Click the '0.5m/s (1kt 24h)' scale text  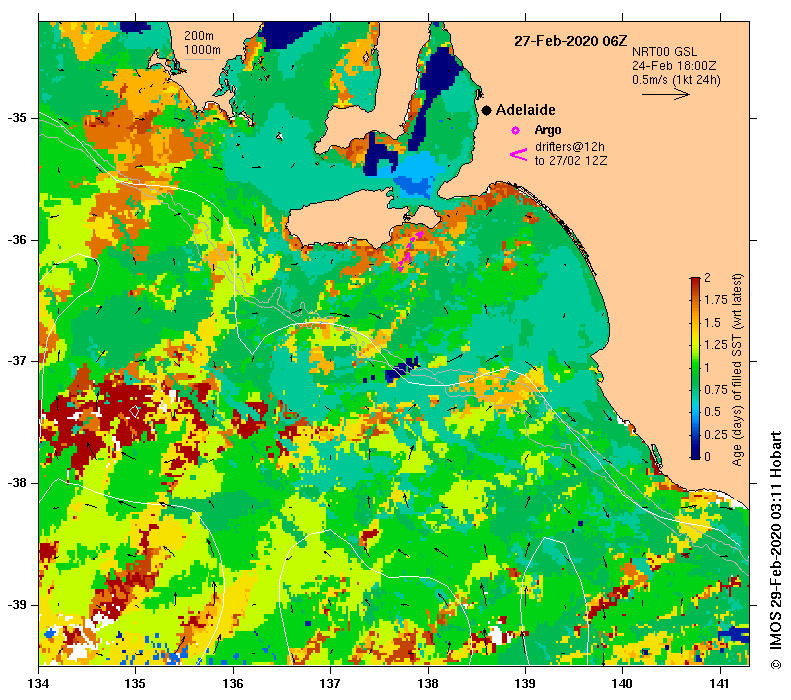676,80
